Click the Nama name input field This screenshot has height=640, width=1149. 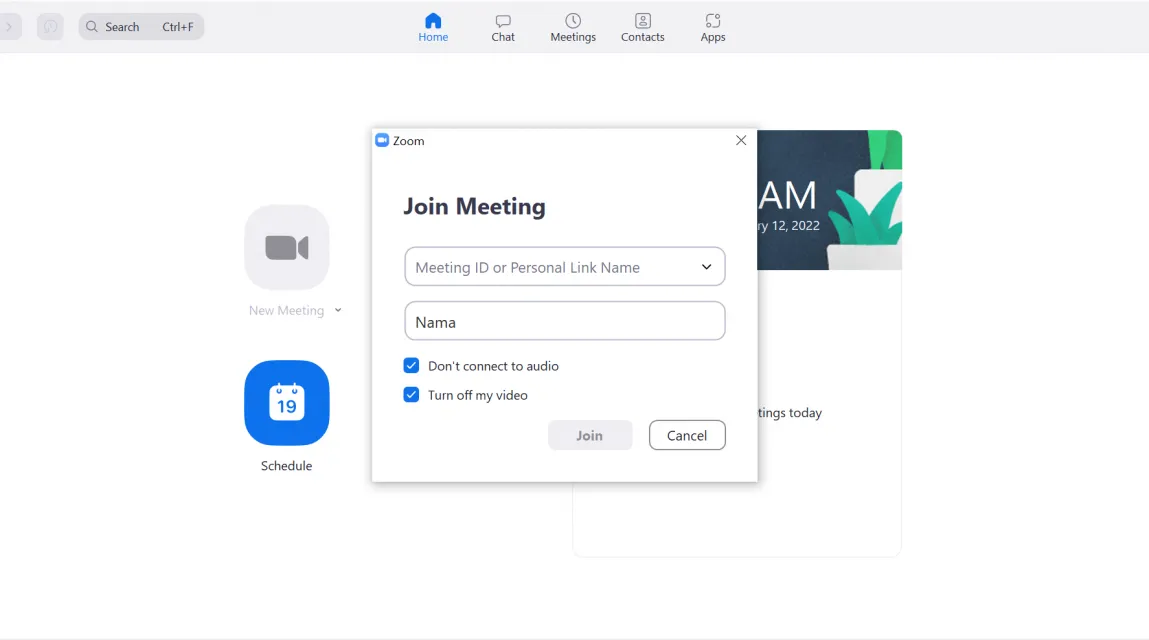coord(564,320)
